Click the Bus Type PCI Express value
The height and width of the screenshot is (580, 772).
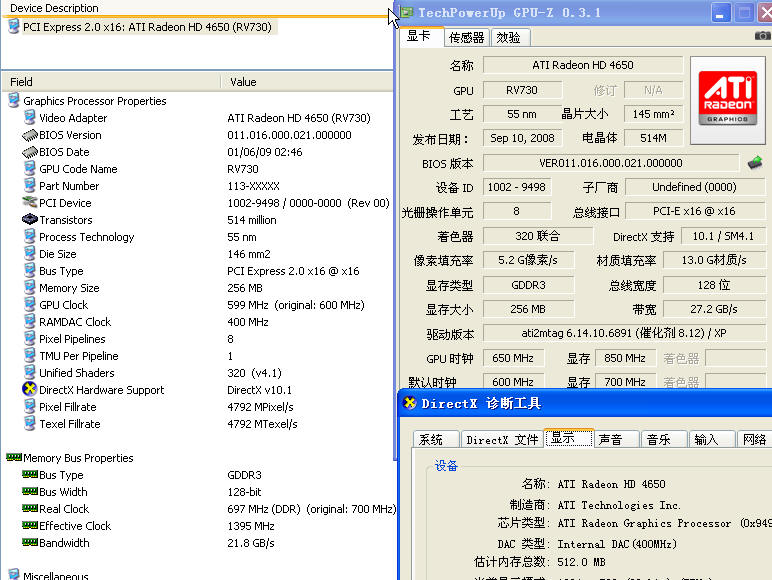click(x=293, y=271)
